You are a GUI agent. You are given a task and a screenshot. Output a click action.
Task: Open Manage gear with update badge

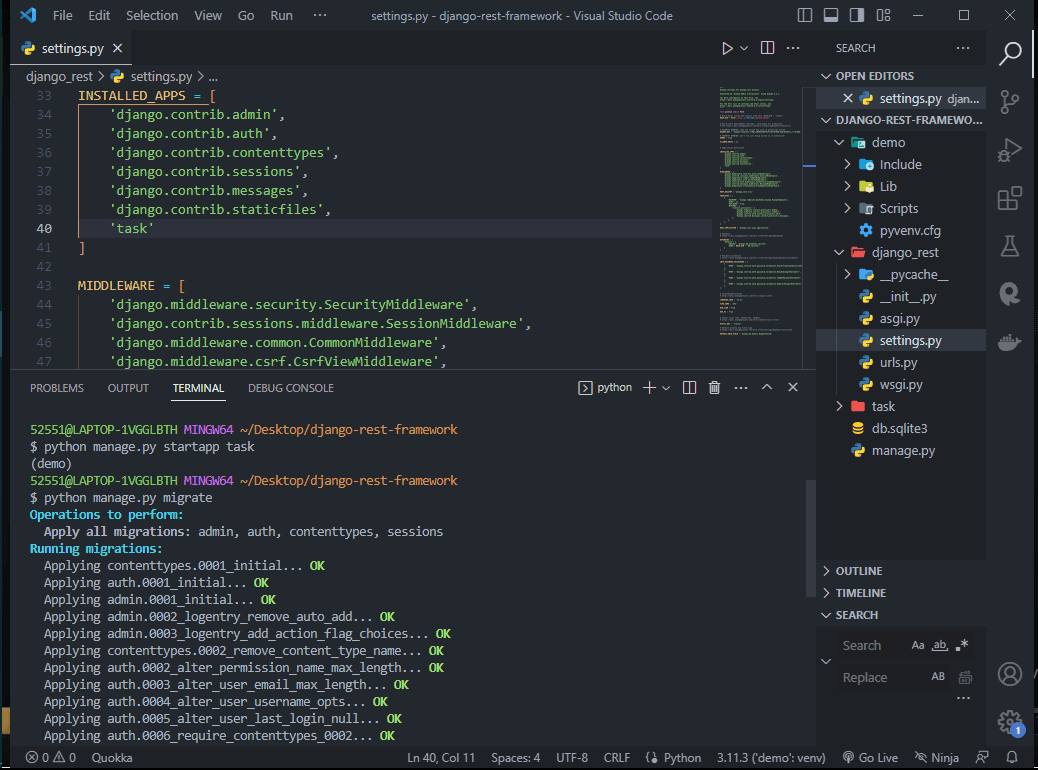pyautogui.click(x=1010, y=722)
